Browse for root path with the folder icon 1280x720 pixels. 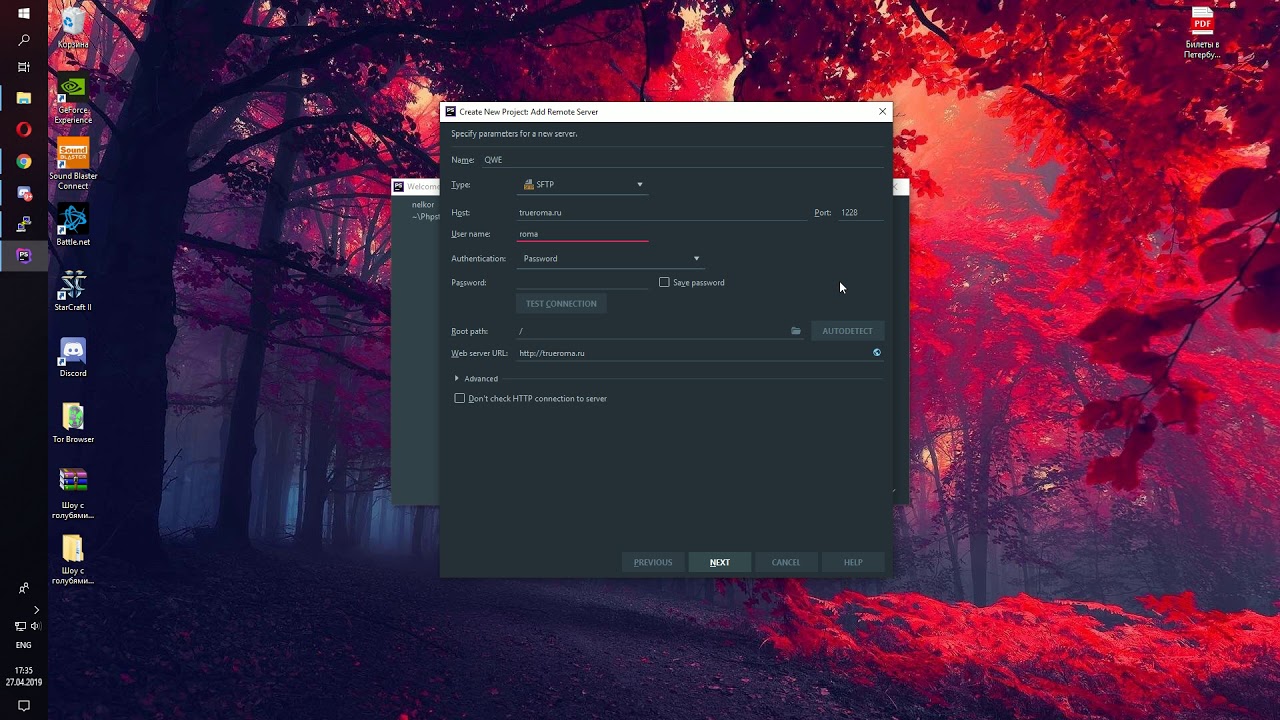pos(796,331)
